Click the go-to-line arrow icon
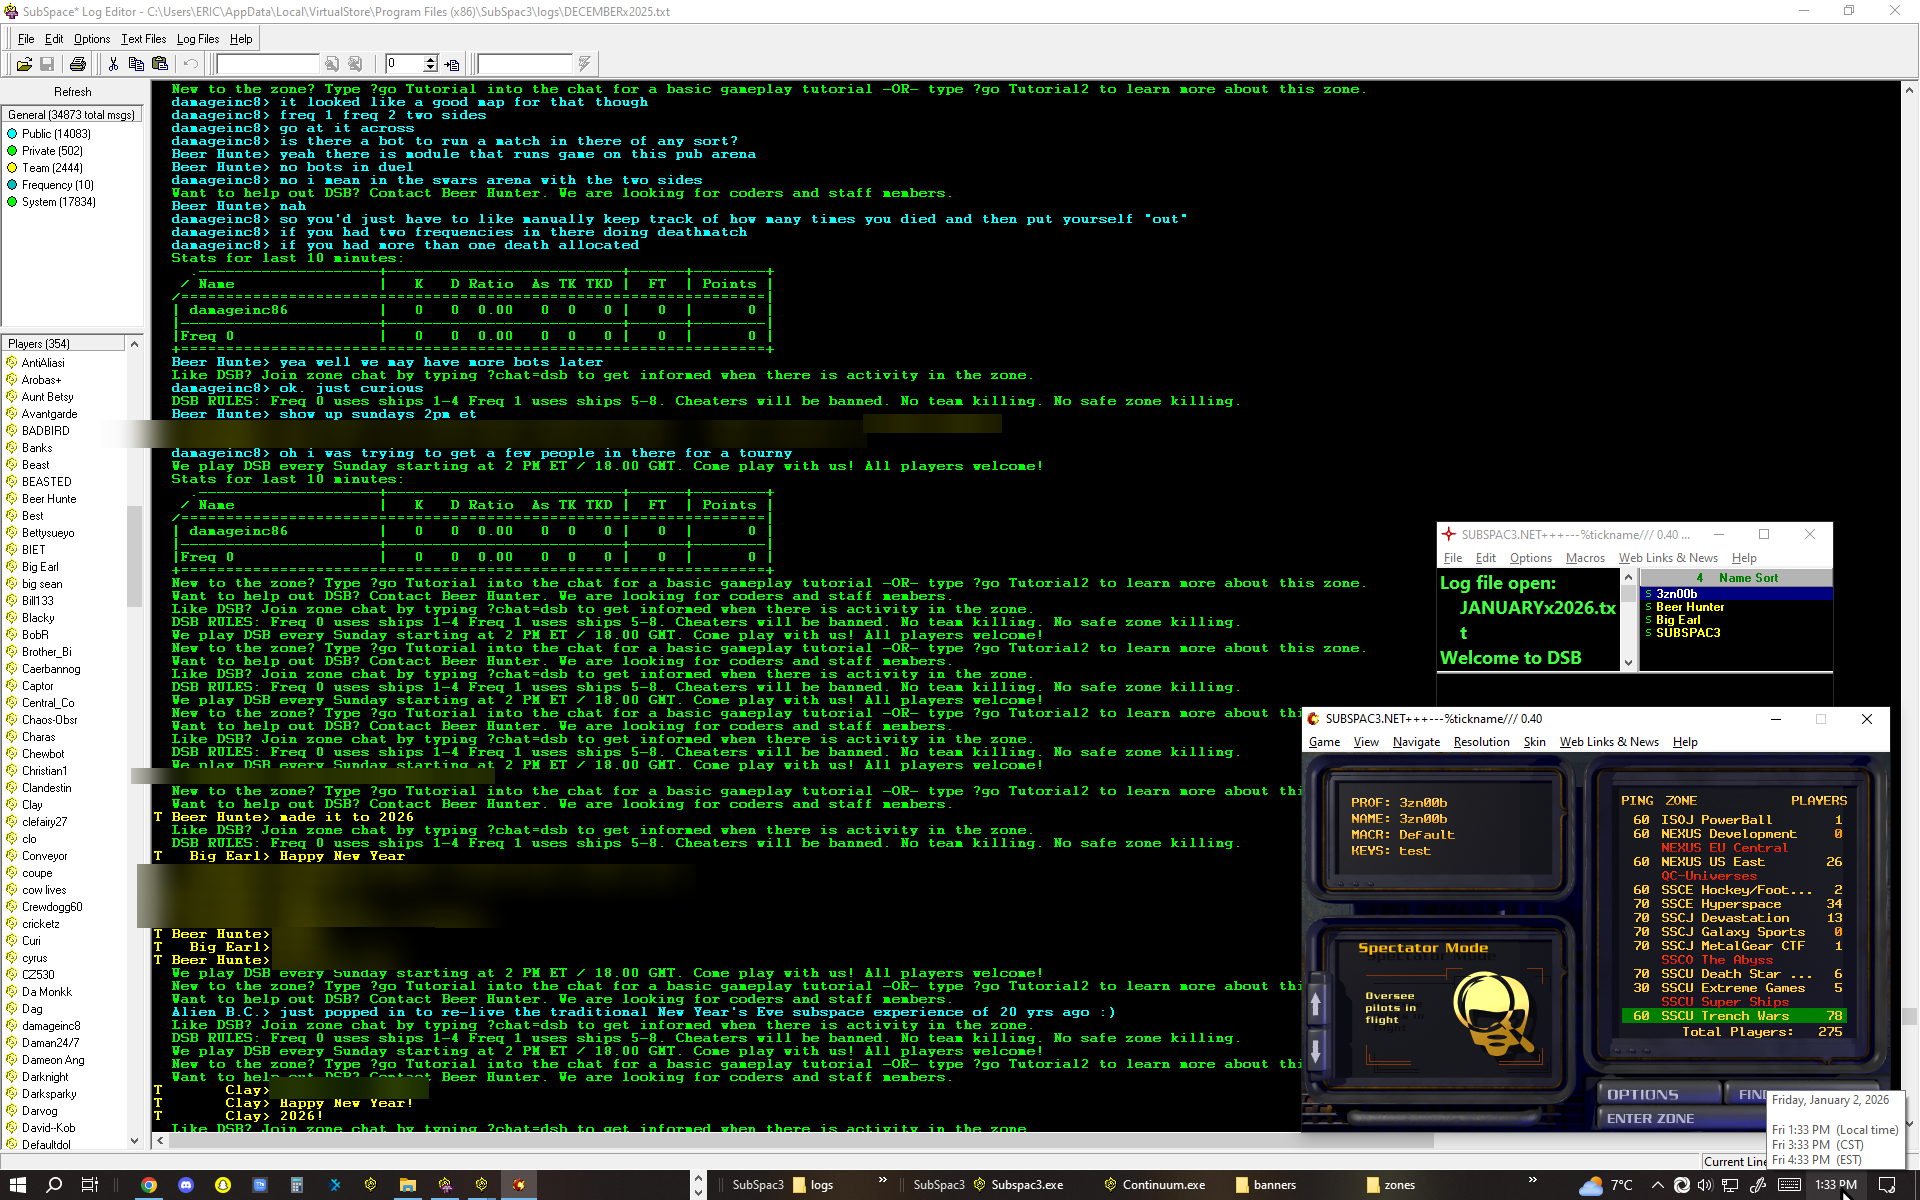 tap(452, 64)
